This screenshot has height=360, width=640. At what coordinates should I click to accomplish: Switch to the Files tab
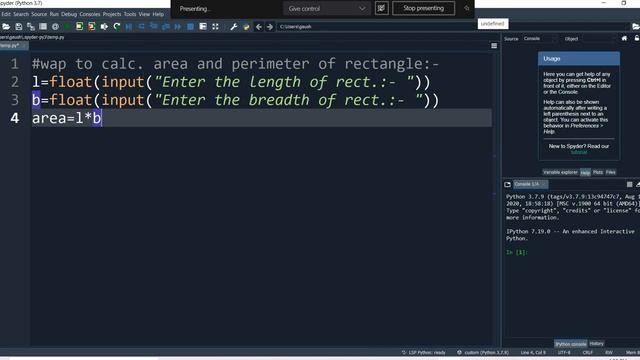point(611,172)
